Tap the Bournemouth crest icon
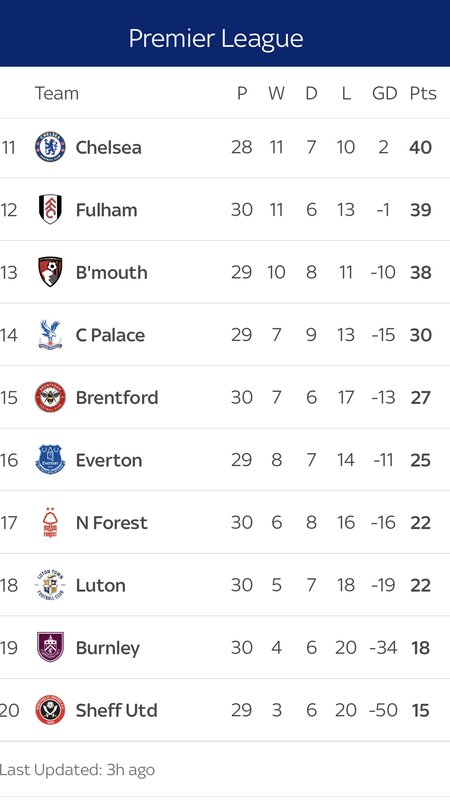Viewport: 450px width, 800px height. point(50,272)
